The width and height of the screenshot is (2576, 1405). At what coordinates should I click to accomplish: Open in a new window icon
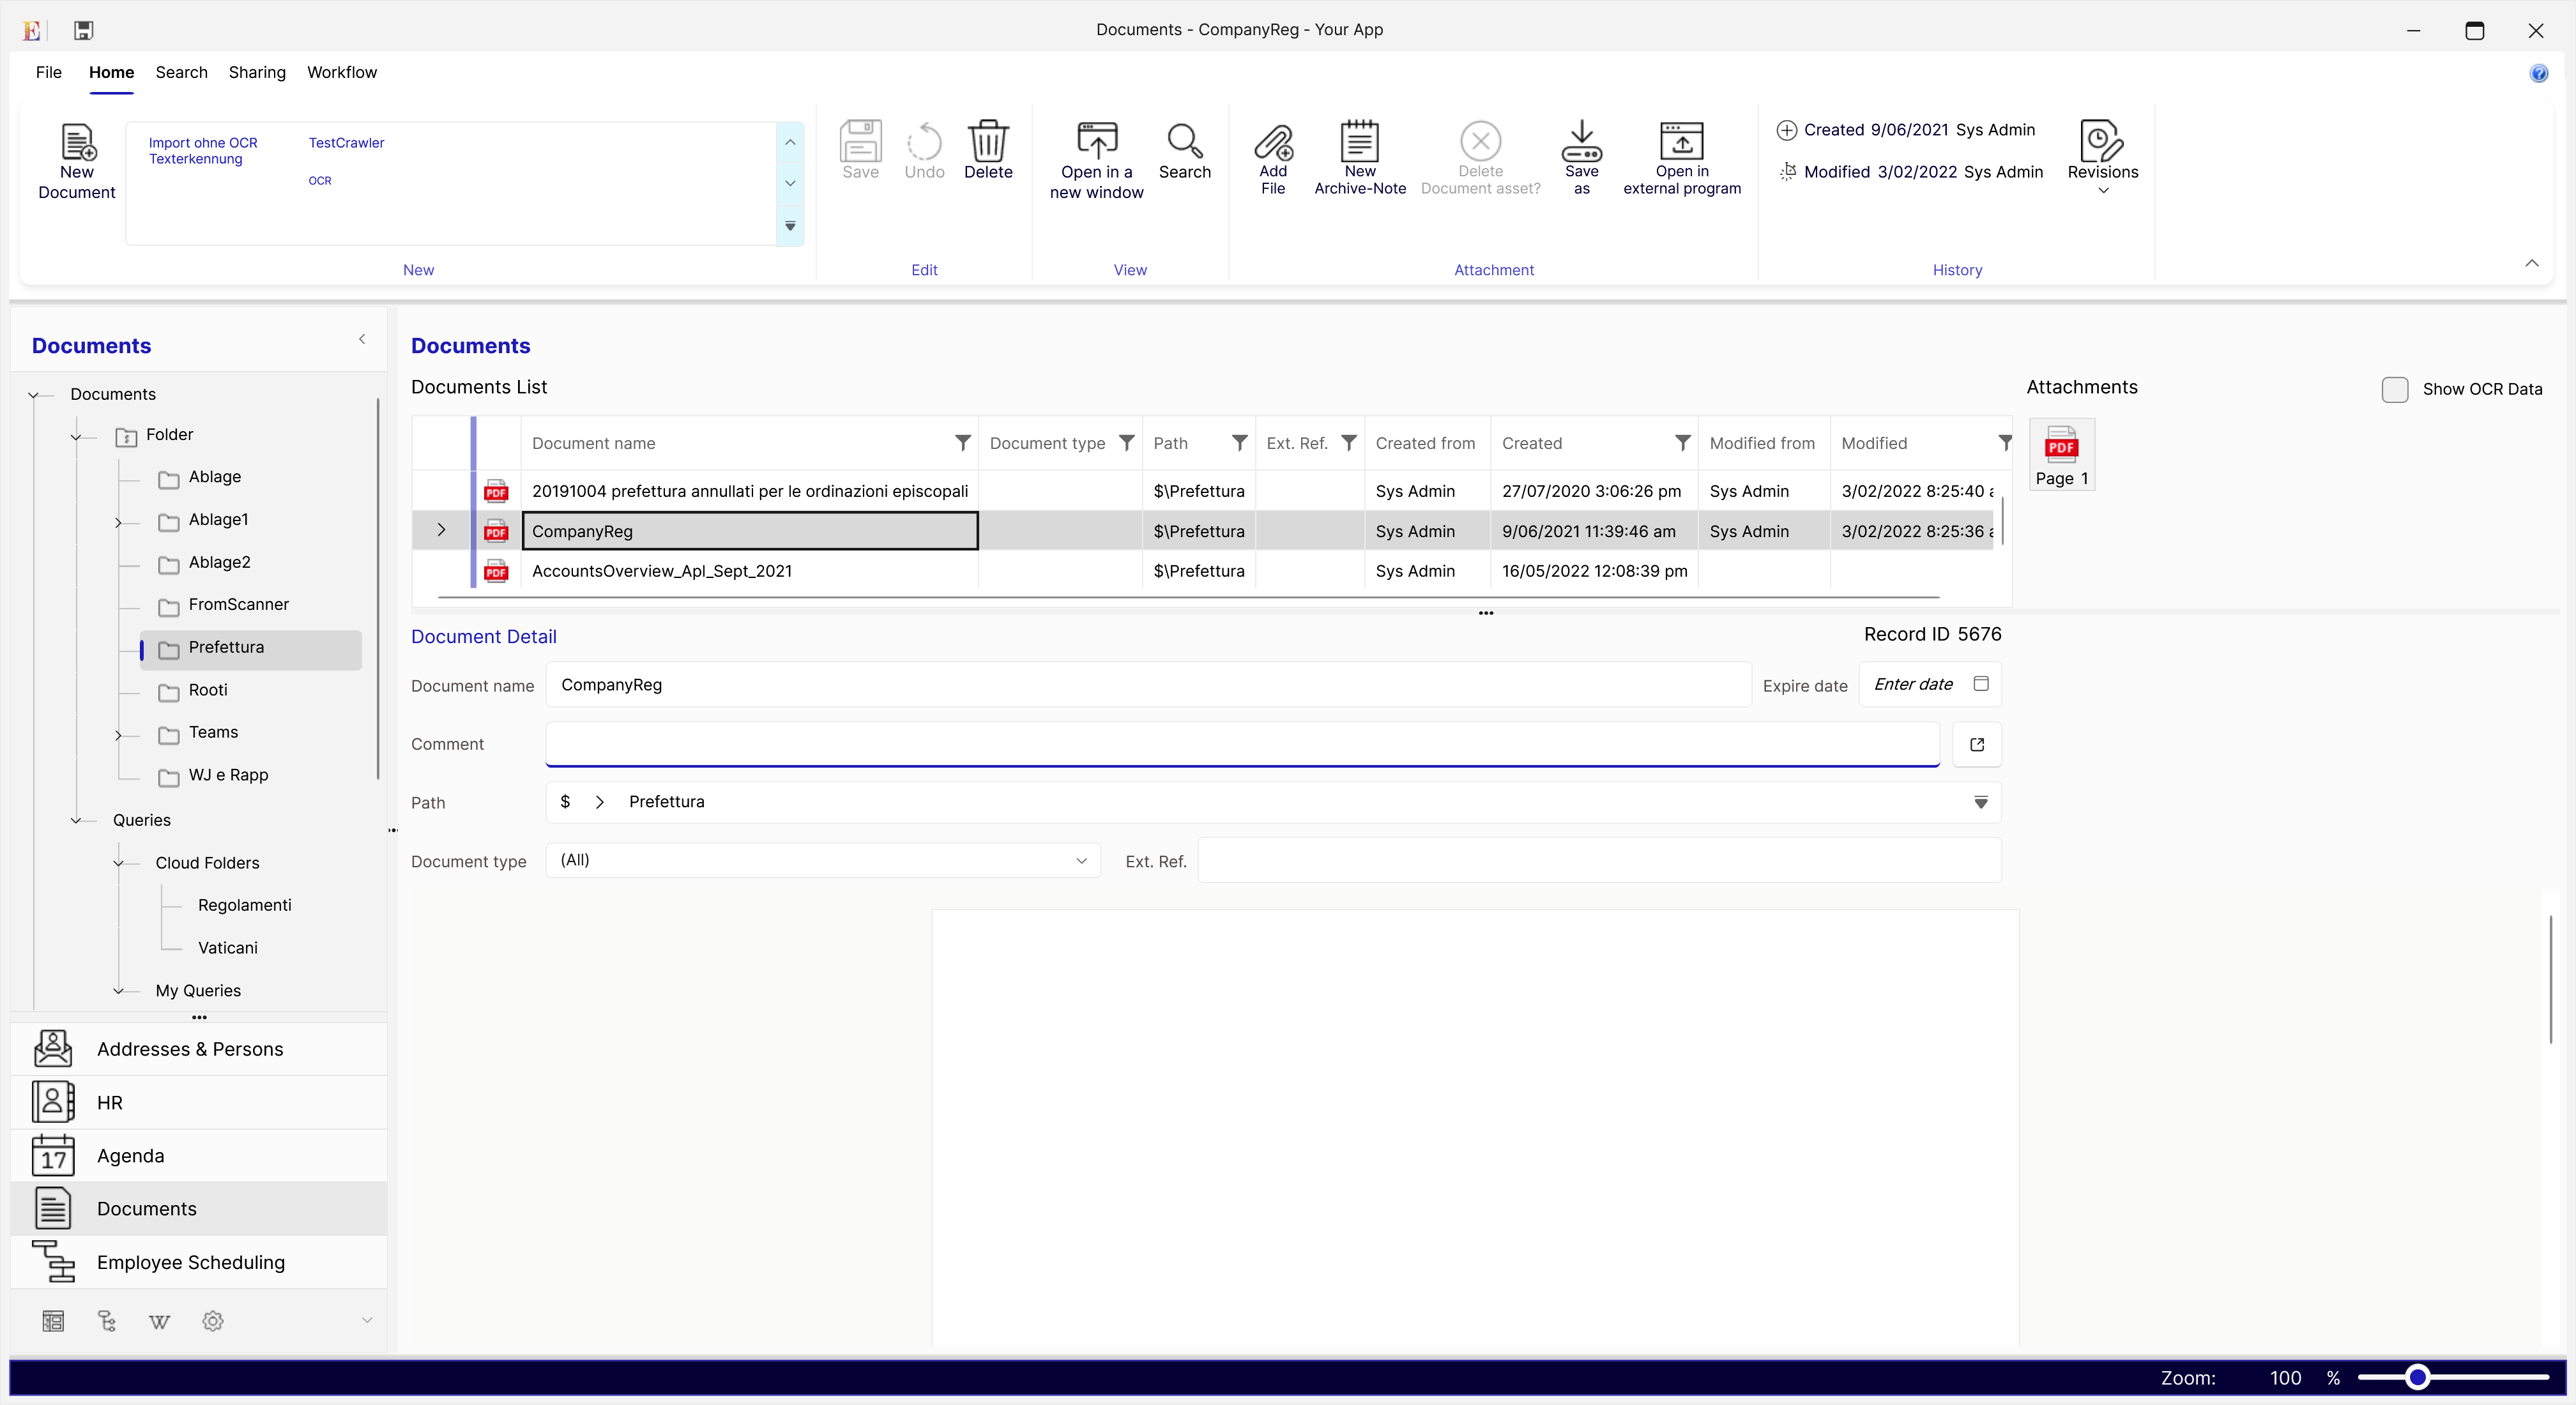click(x=1096, y=141)
